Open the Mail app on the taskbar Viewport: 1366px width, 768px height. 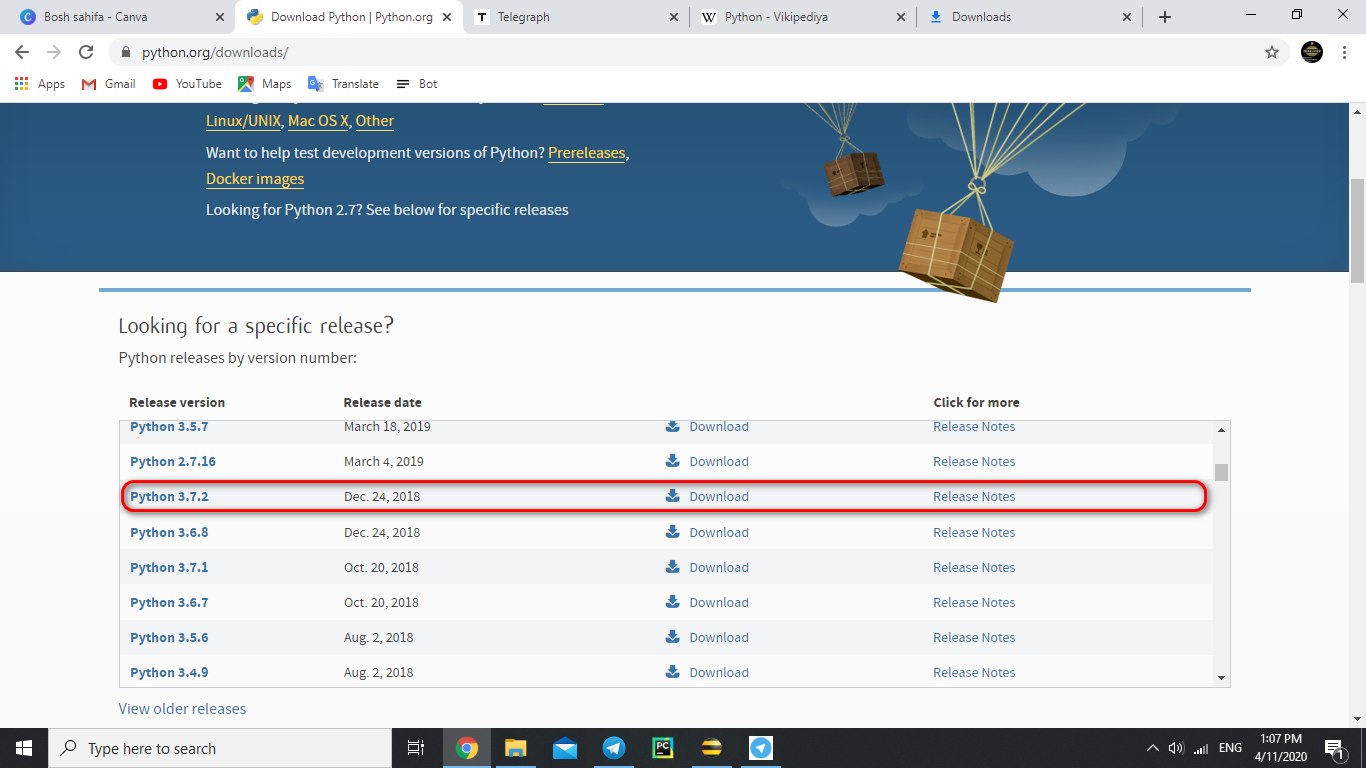(564, 748)
